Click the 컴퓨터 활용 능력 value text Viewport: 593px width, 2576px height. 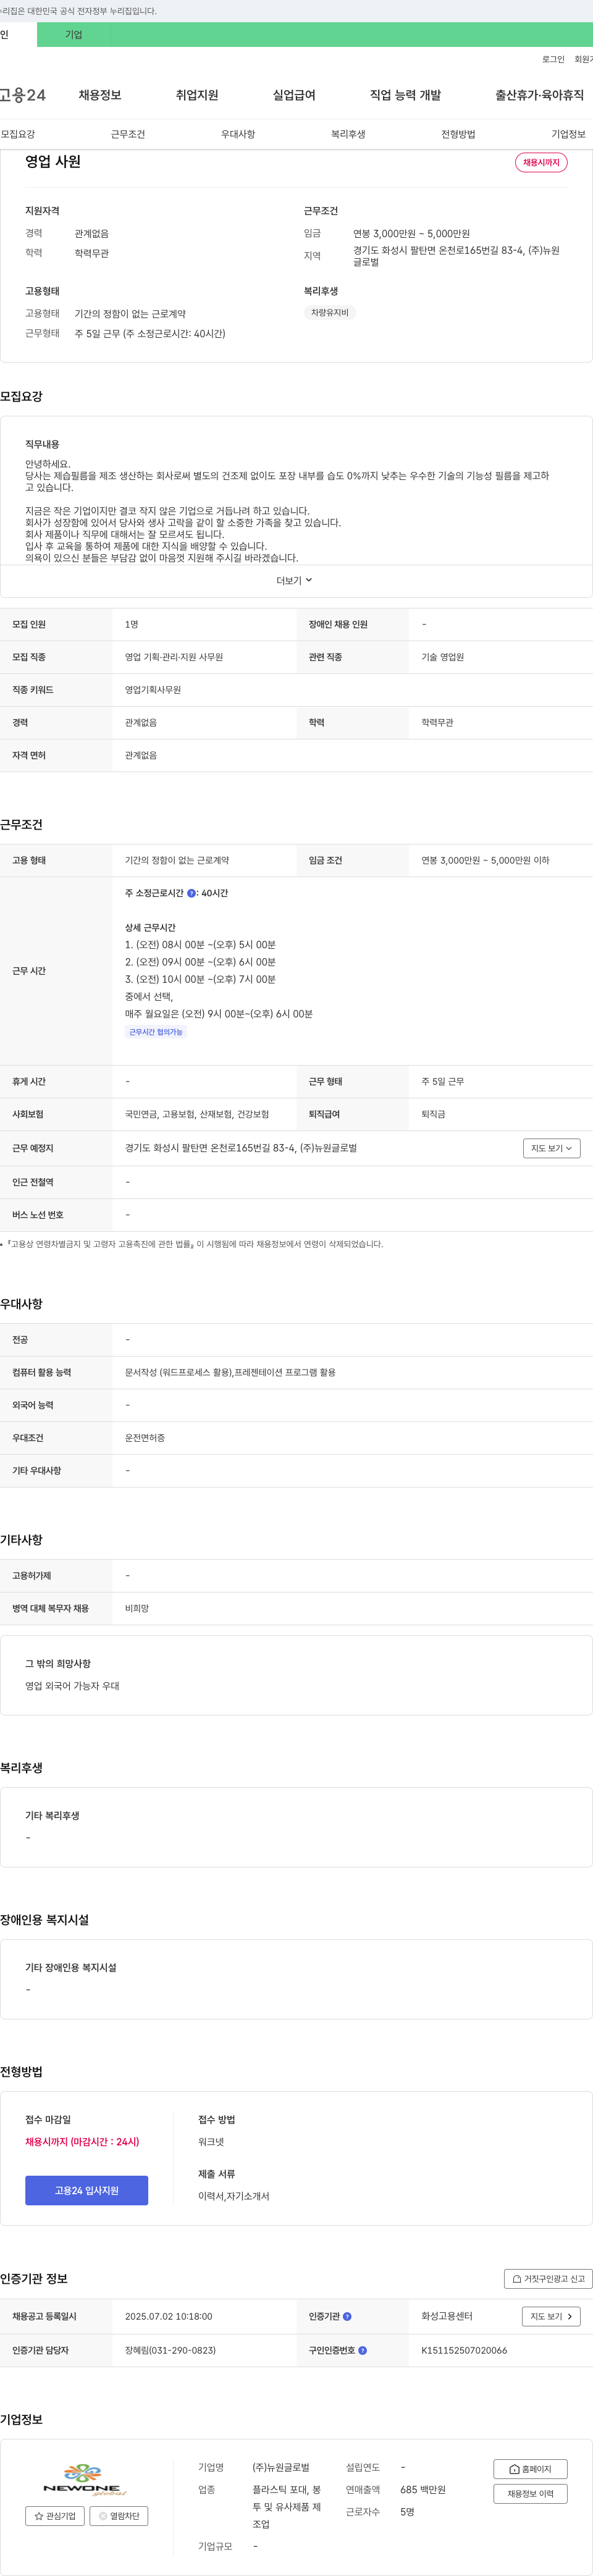coord(230,1372)
